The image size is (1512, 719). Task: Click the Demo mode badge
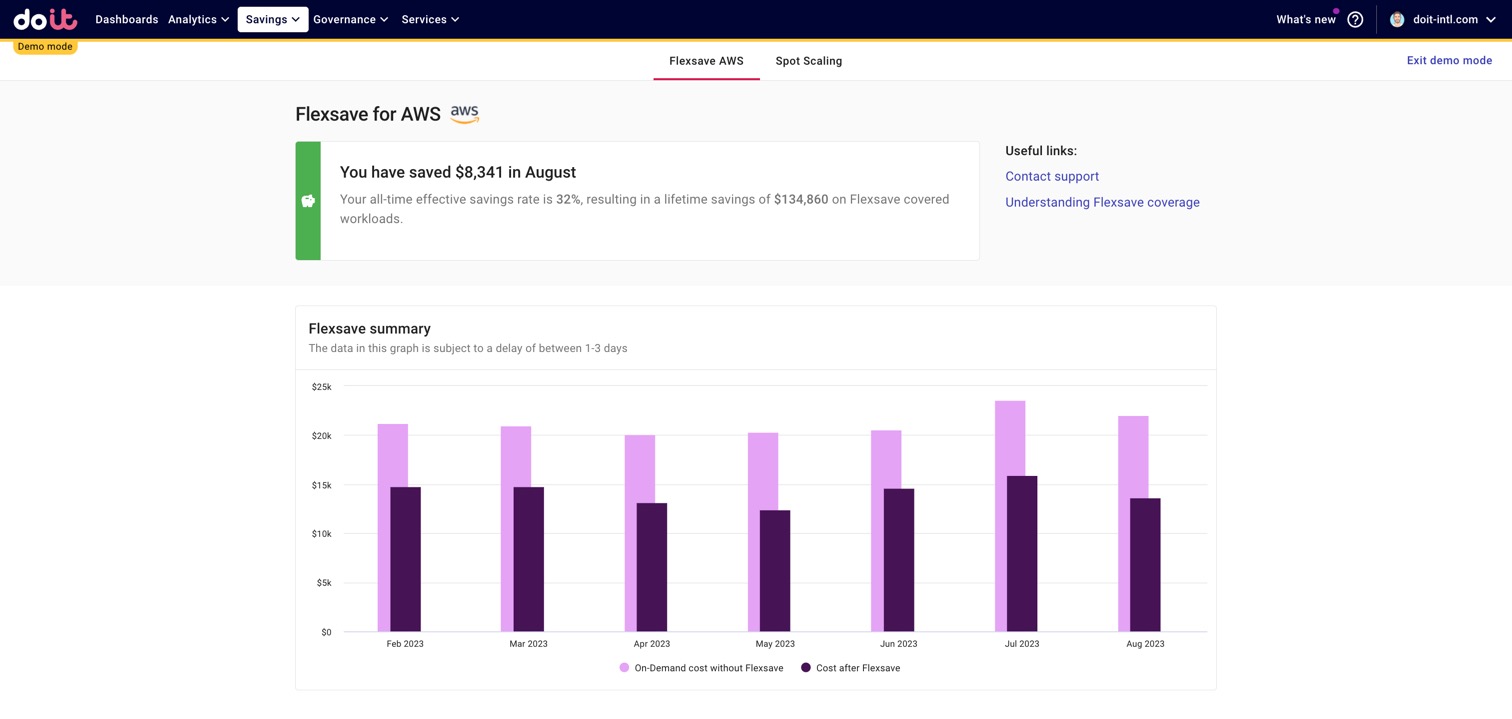tap(44, 46)
